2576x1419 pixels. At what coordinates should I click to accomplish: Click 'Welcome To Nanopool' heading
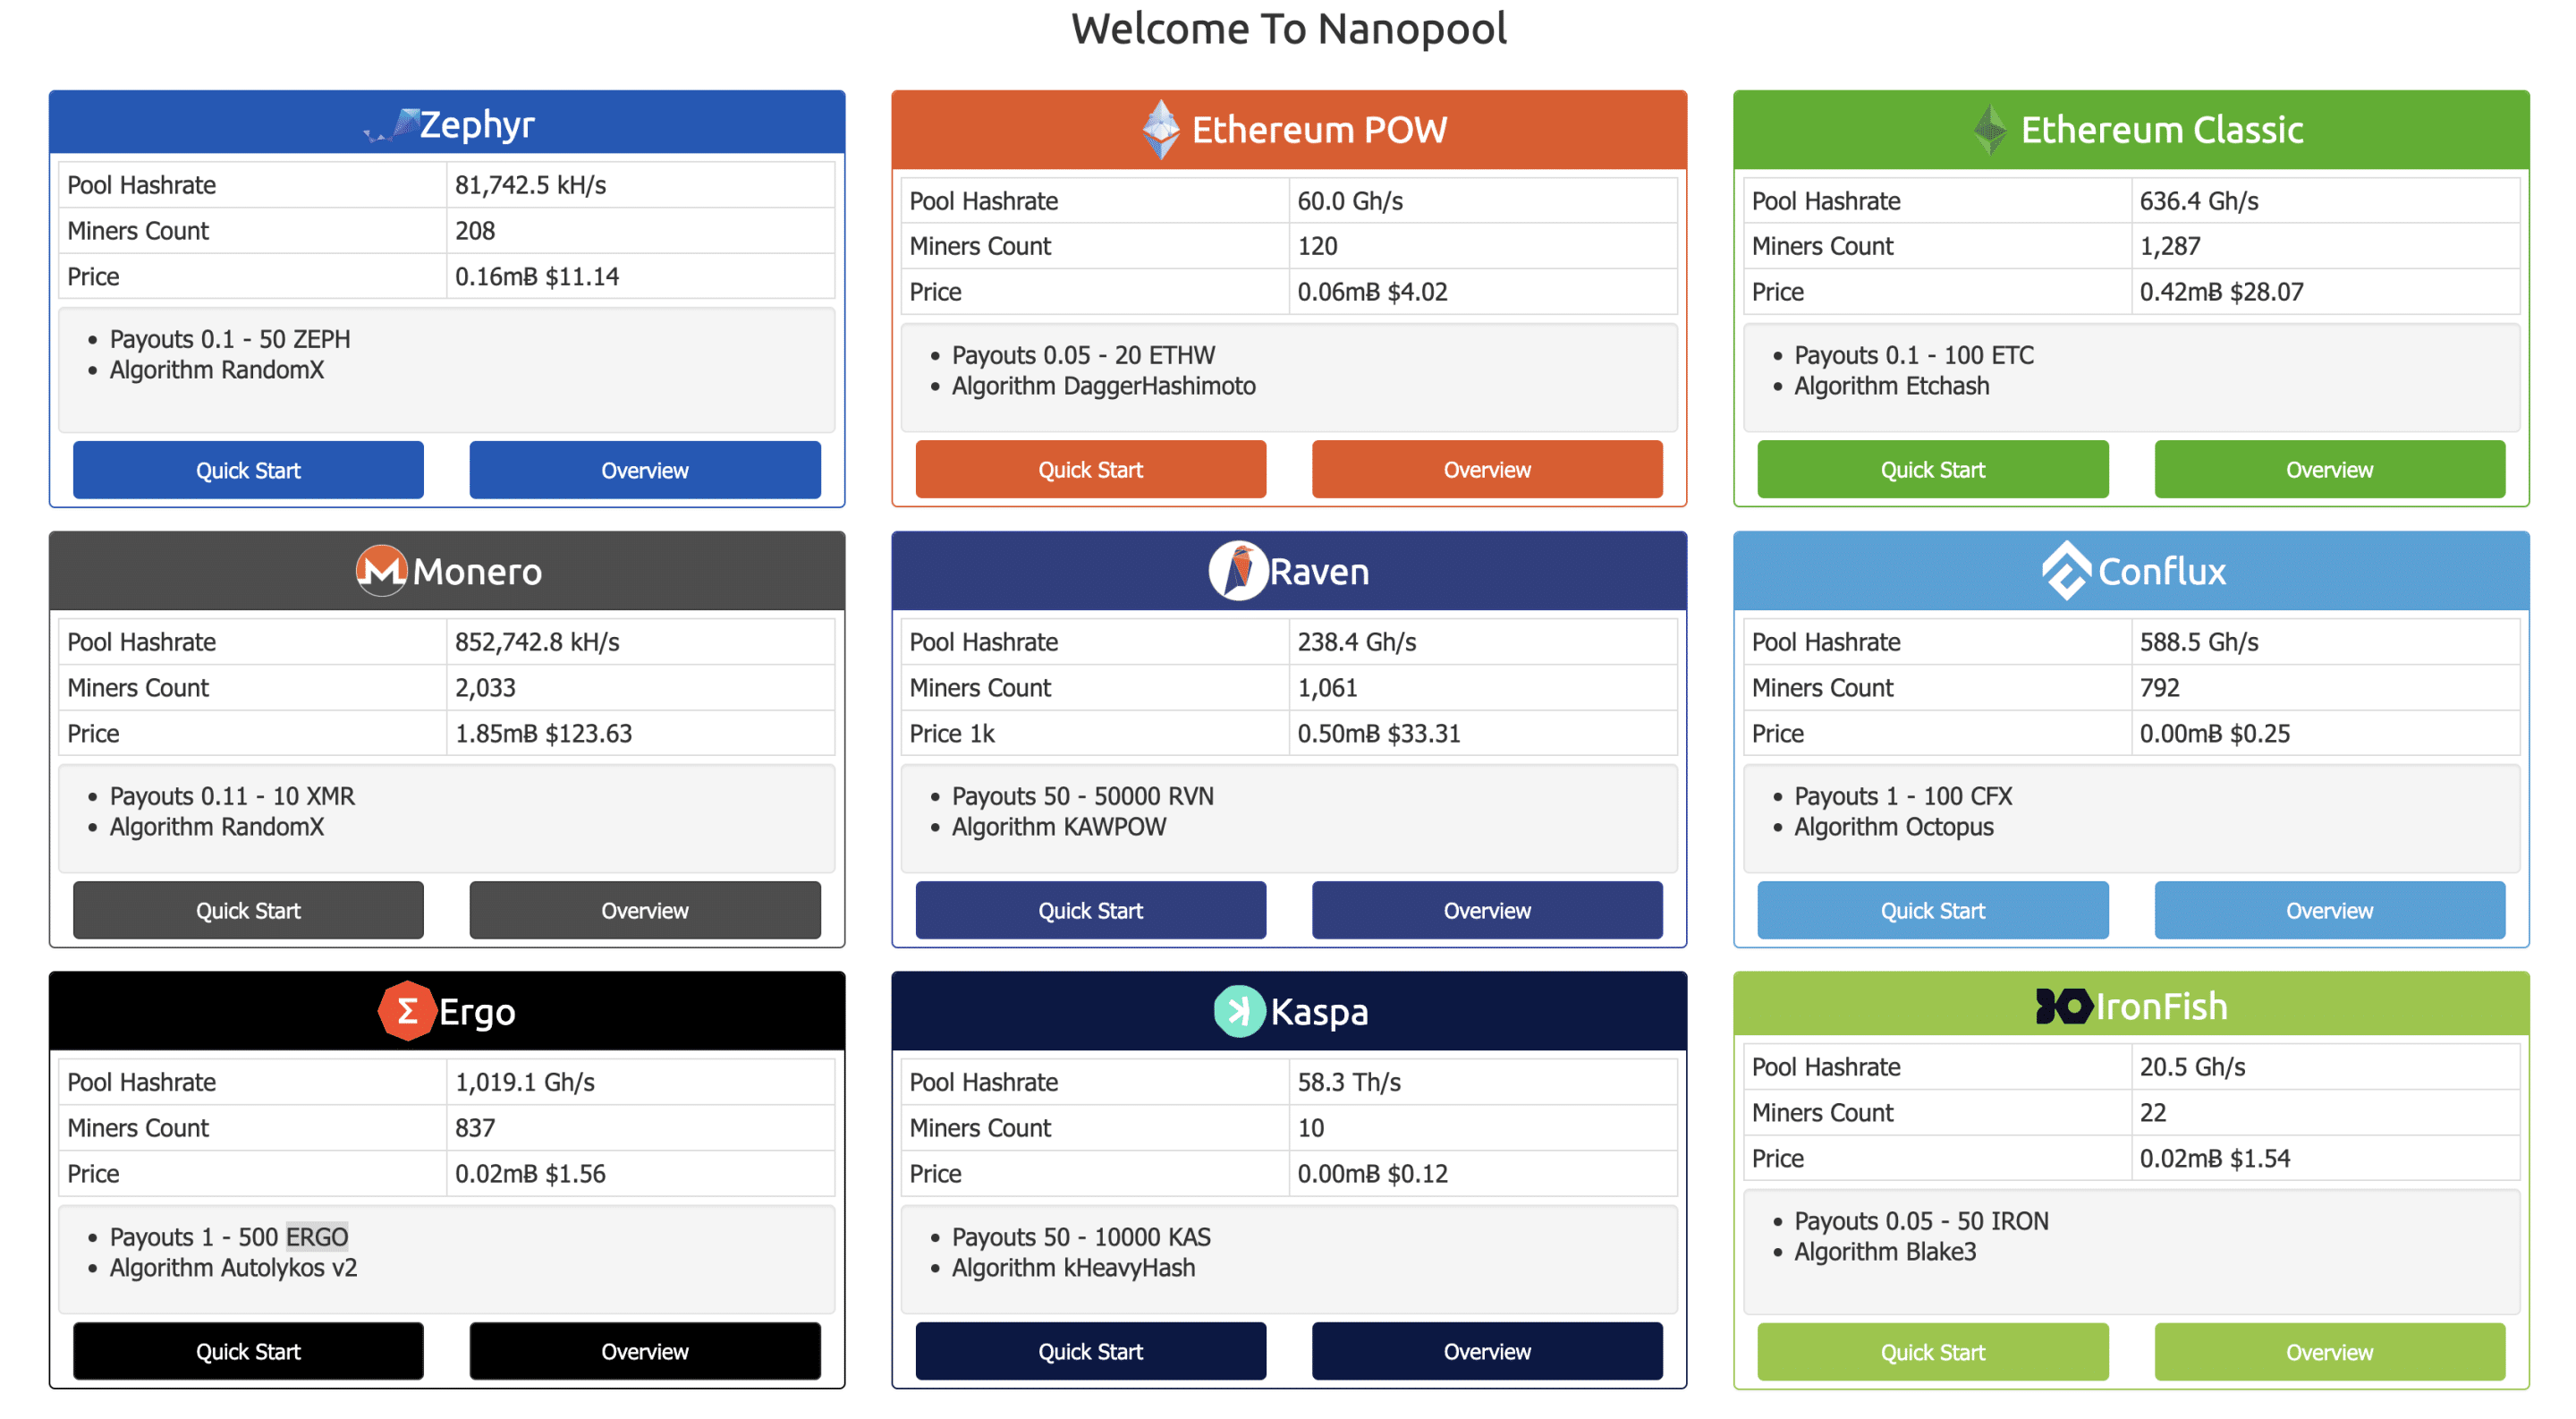click(1288, 28)
